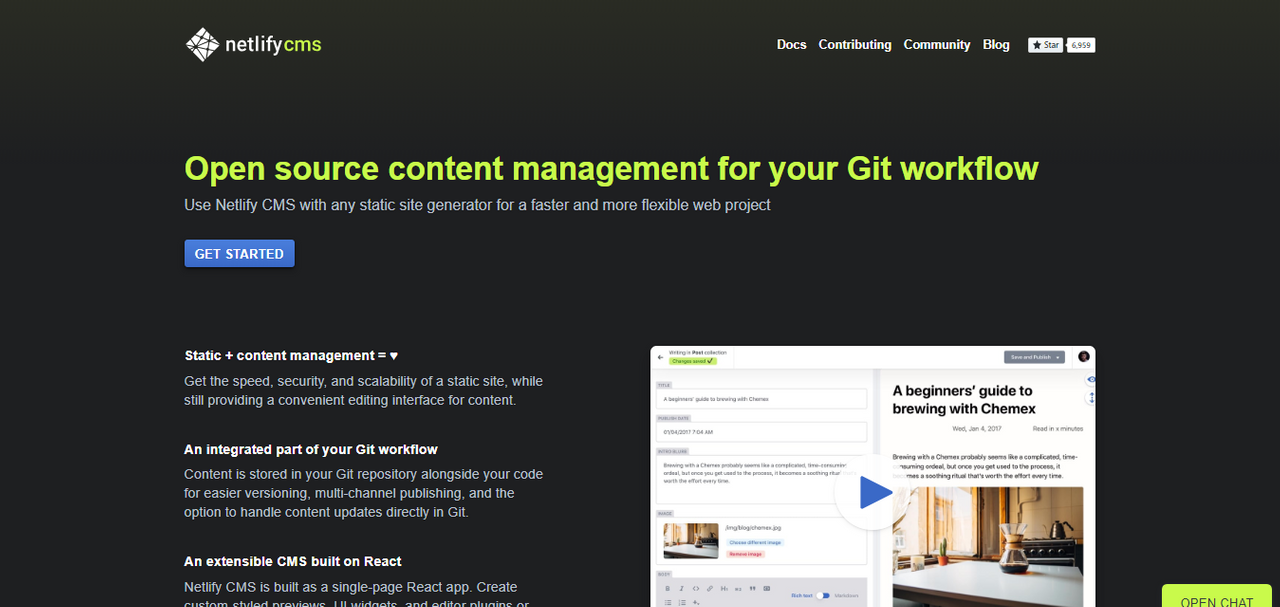
Task: Click the chemex.jpg image thumbnail
Action: point(691,541)
